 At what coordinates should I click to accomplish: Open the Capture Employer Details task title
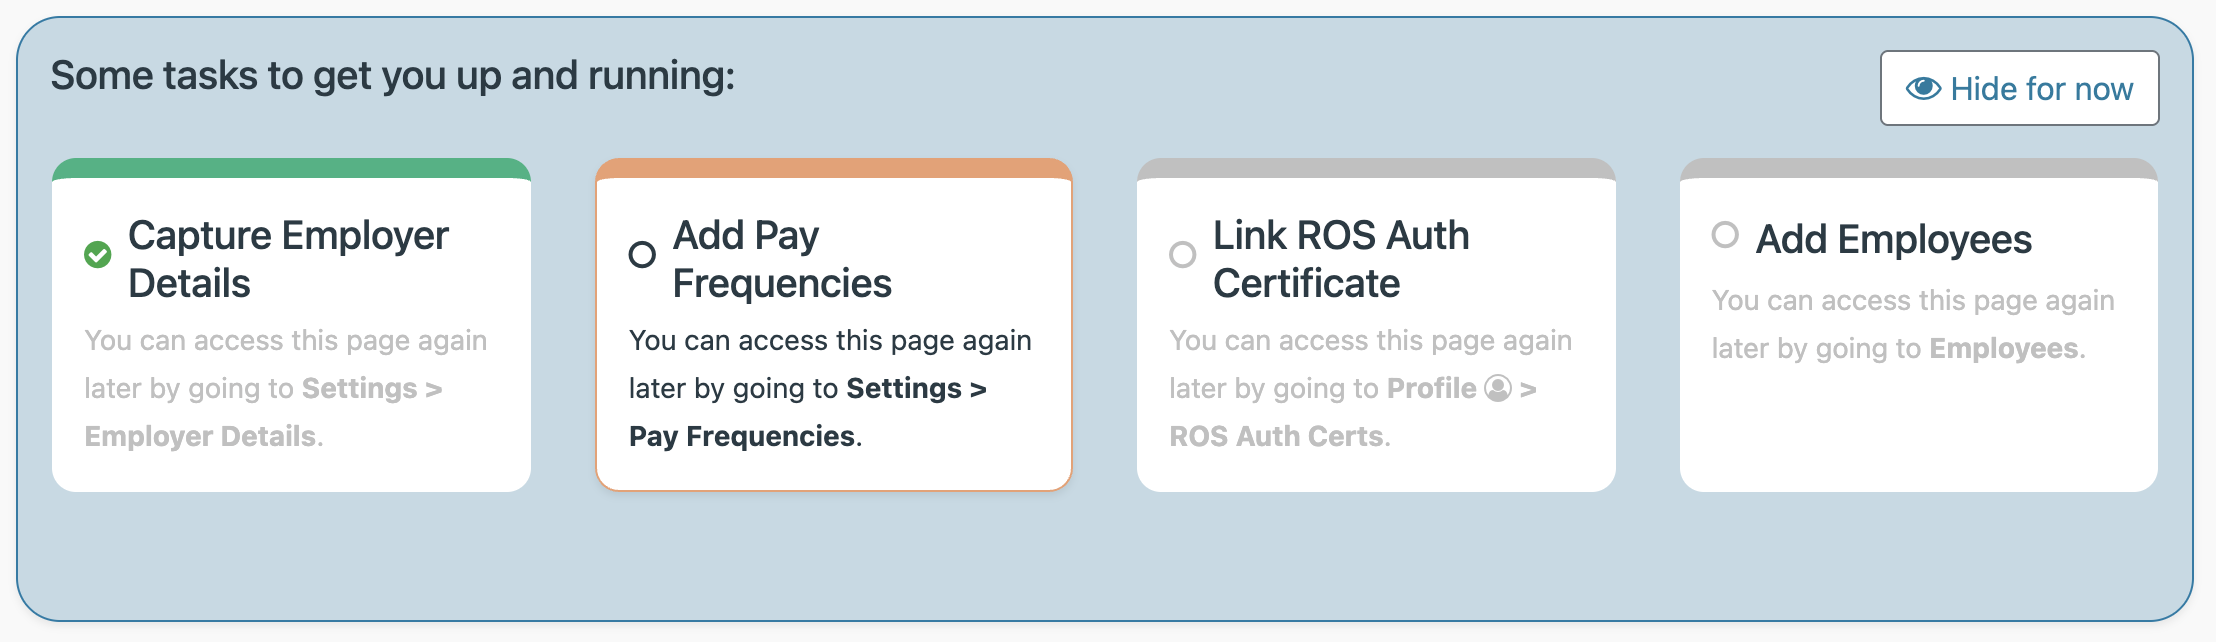288,259
